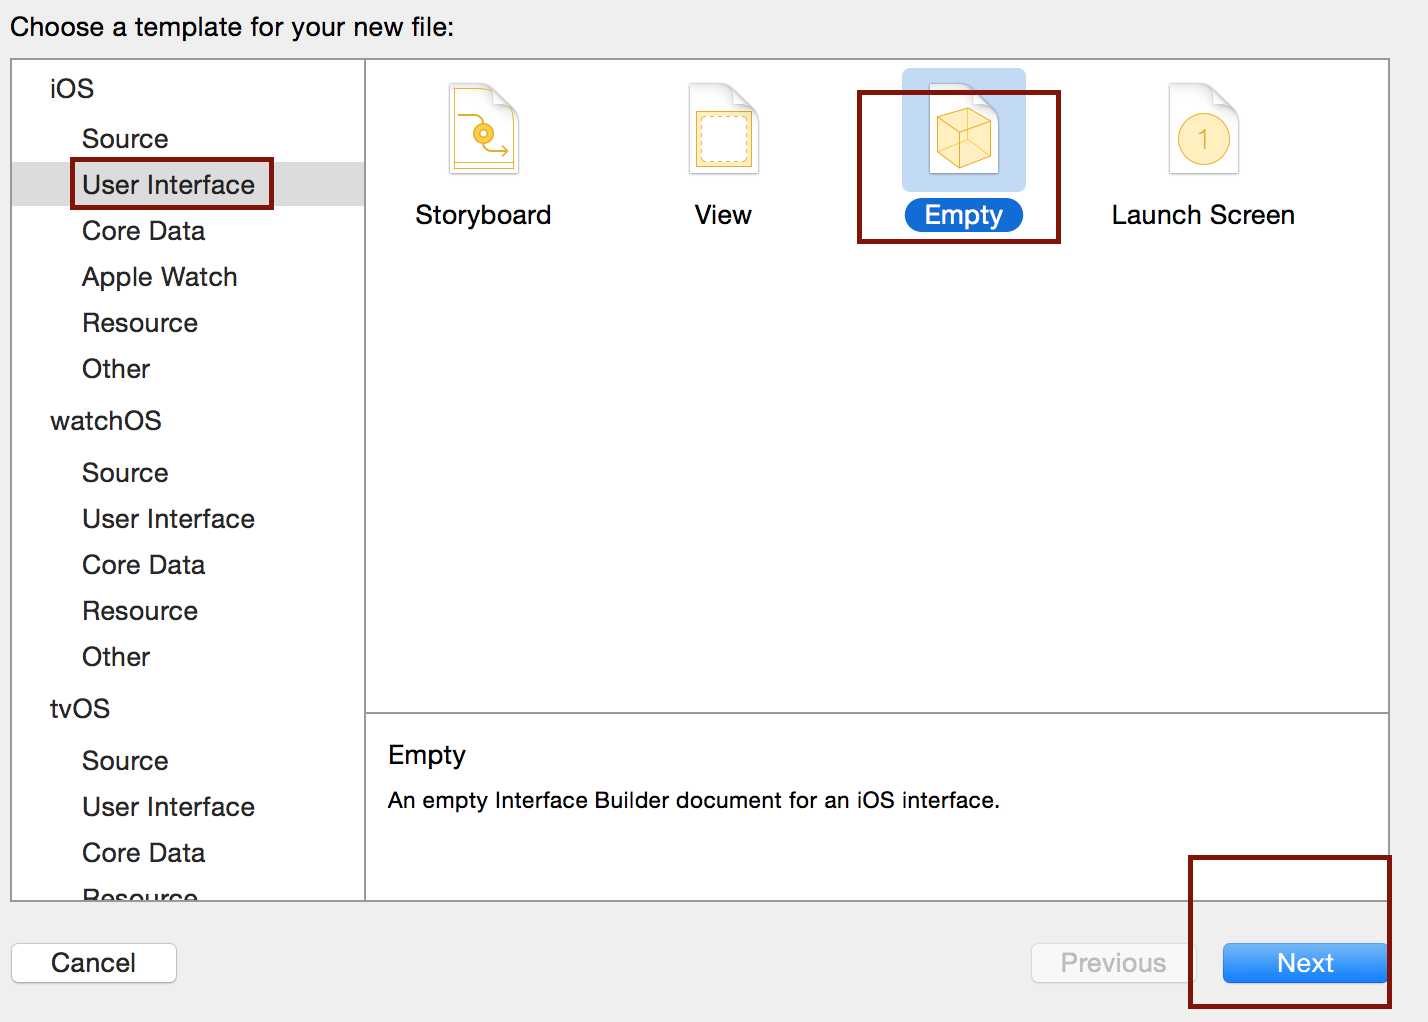Viewport: 1428px width, 1022px height.
Task: Select the Launch Screen template icon
Action: [1204, 129]
